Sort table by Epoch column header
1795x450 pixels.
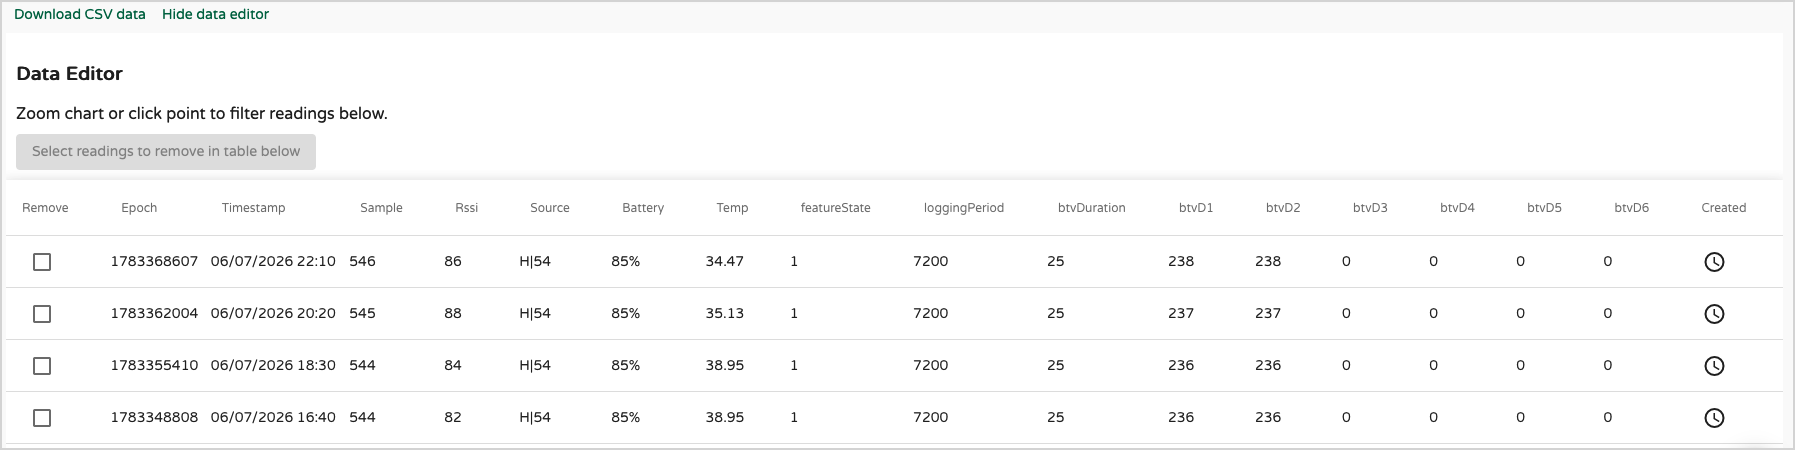pyautogui.click(x=139, y=208)
